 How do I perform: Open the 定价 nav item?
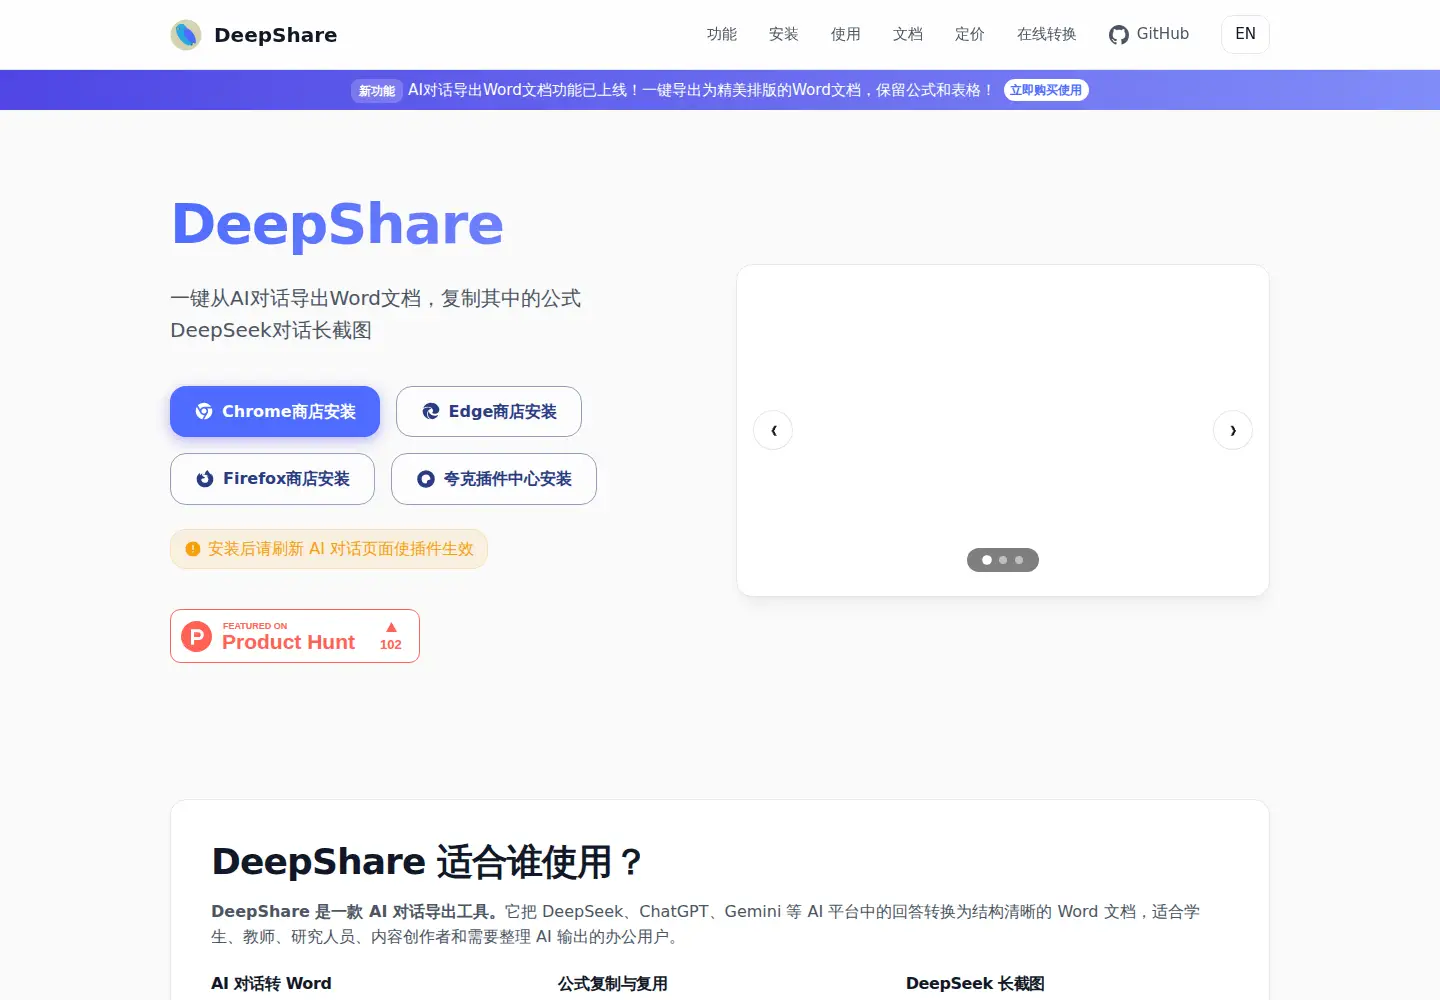pos(970,34)
